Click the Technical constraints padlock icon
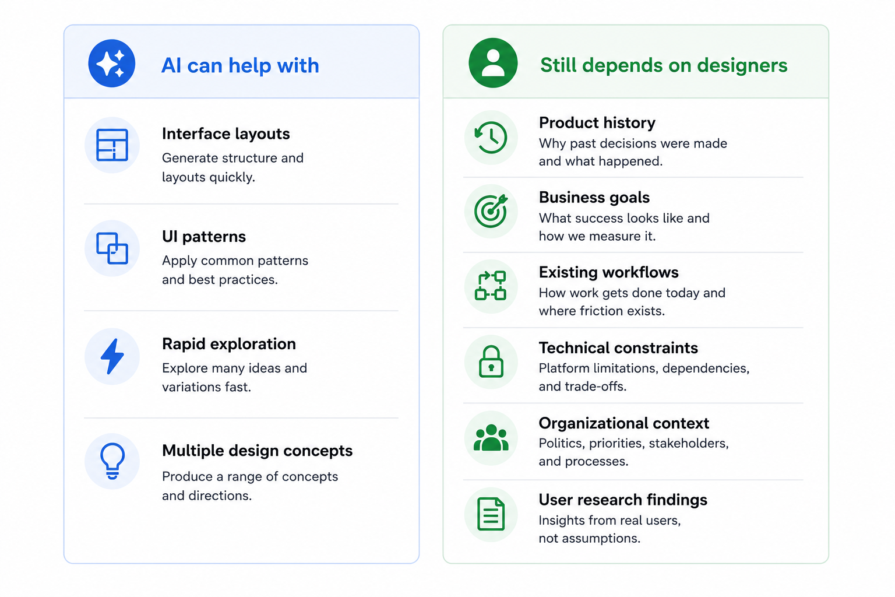Image resolution: width=895 pixels, height=597 pixels. pos(491,362)
